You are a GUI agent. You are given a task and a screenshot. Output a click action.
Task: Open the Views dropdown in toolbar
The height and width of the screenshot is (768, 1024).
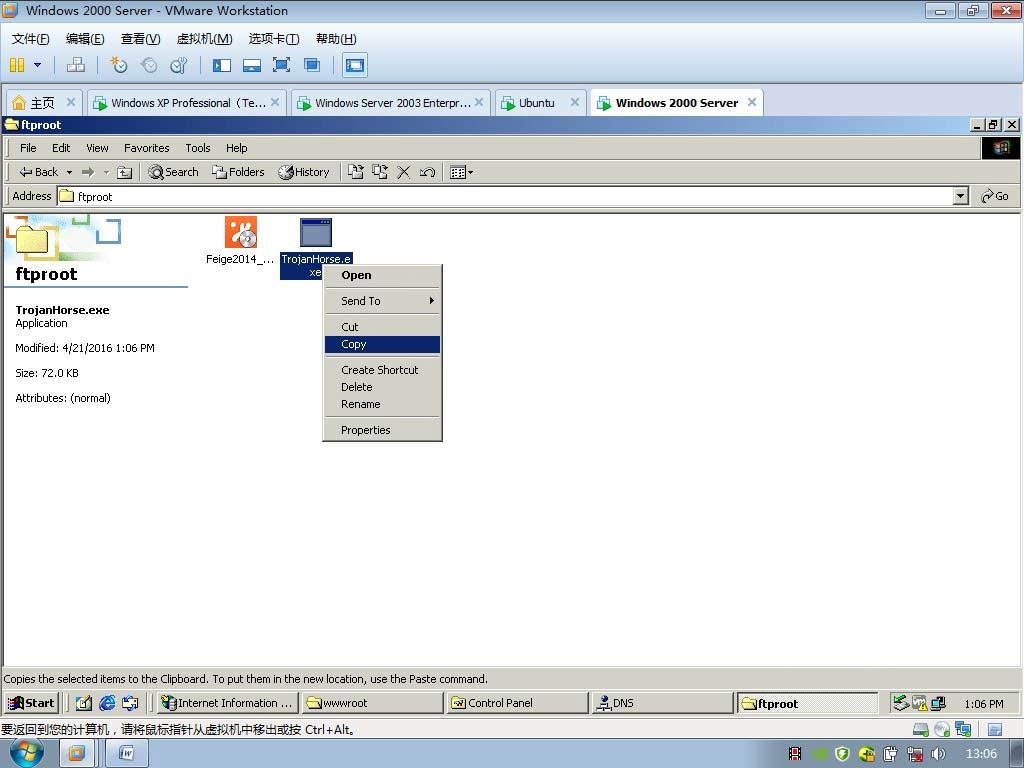(461, 172)
